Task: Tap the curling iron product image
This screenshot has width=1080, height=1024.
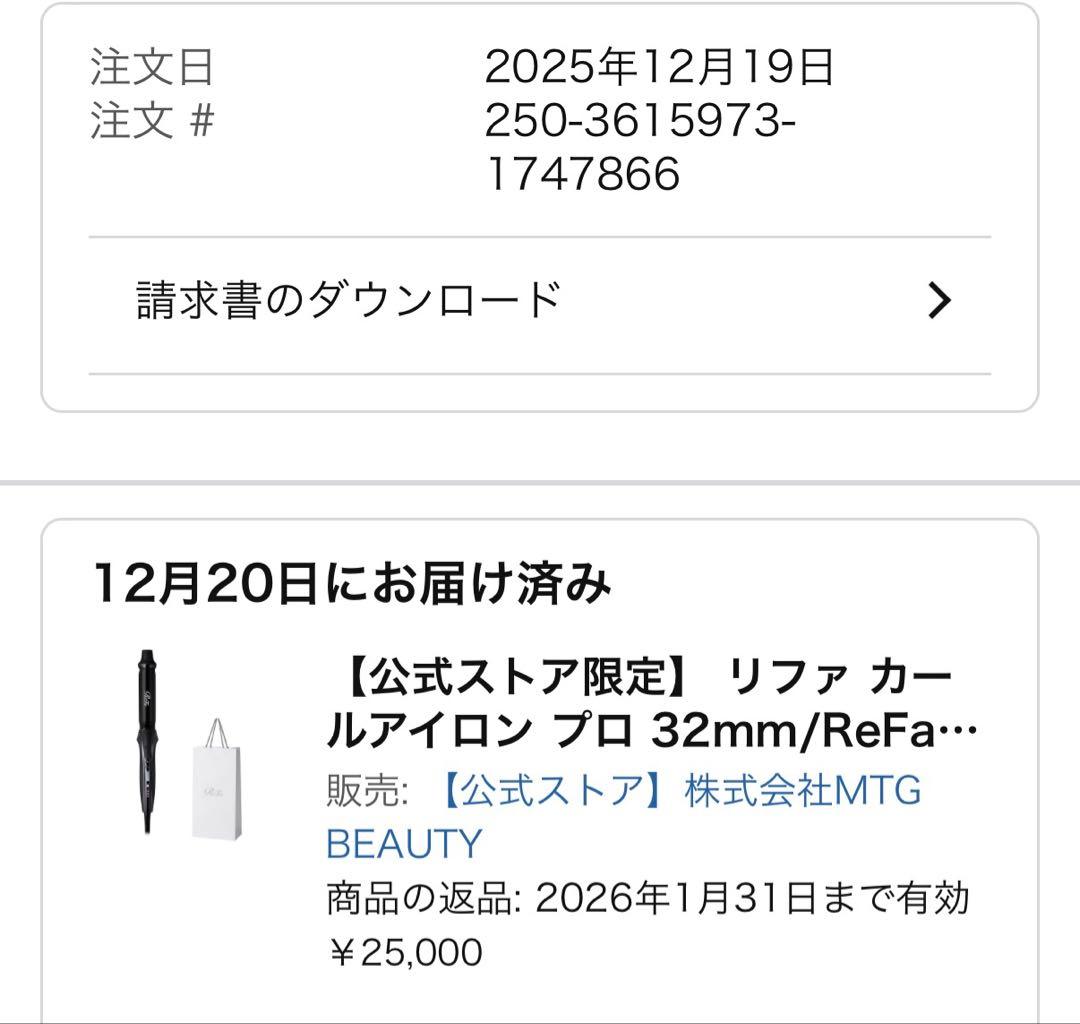Action: (151, 742)
